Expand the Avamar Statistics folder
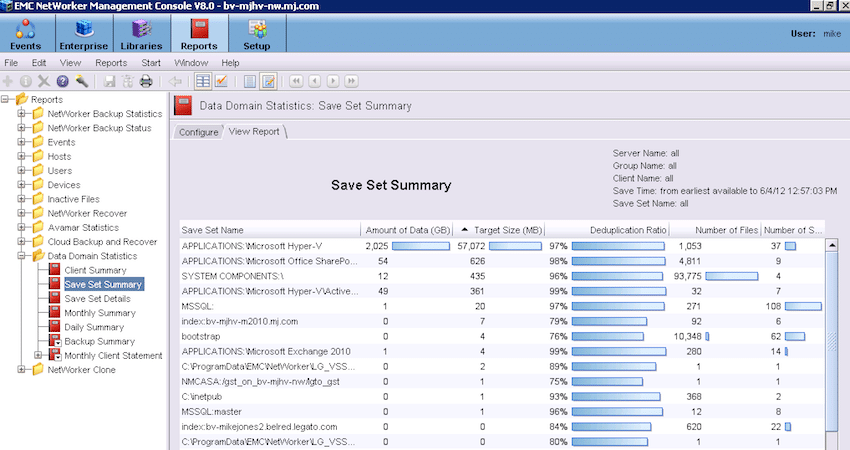The width and height of the screenshot is (850, 450). [21, 227]
